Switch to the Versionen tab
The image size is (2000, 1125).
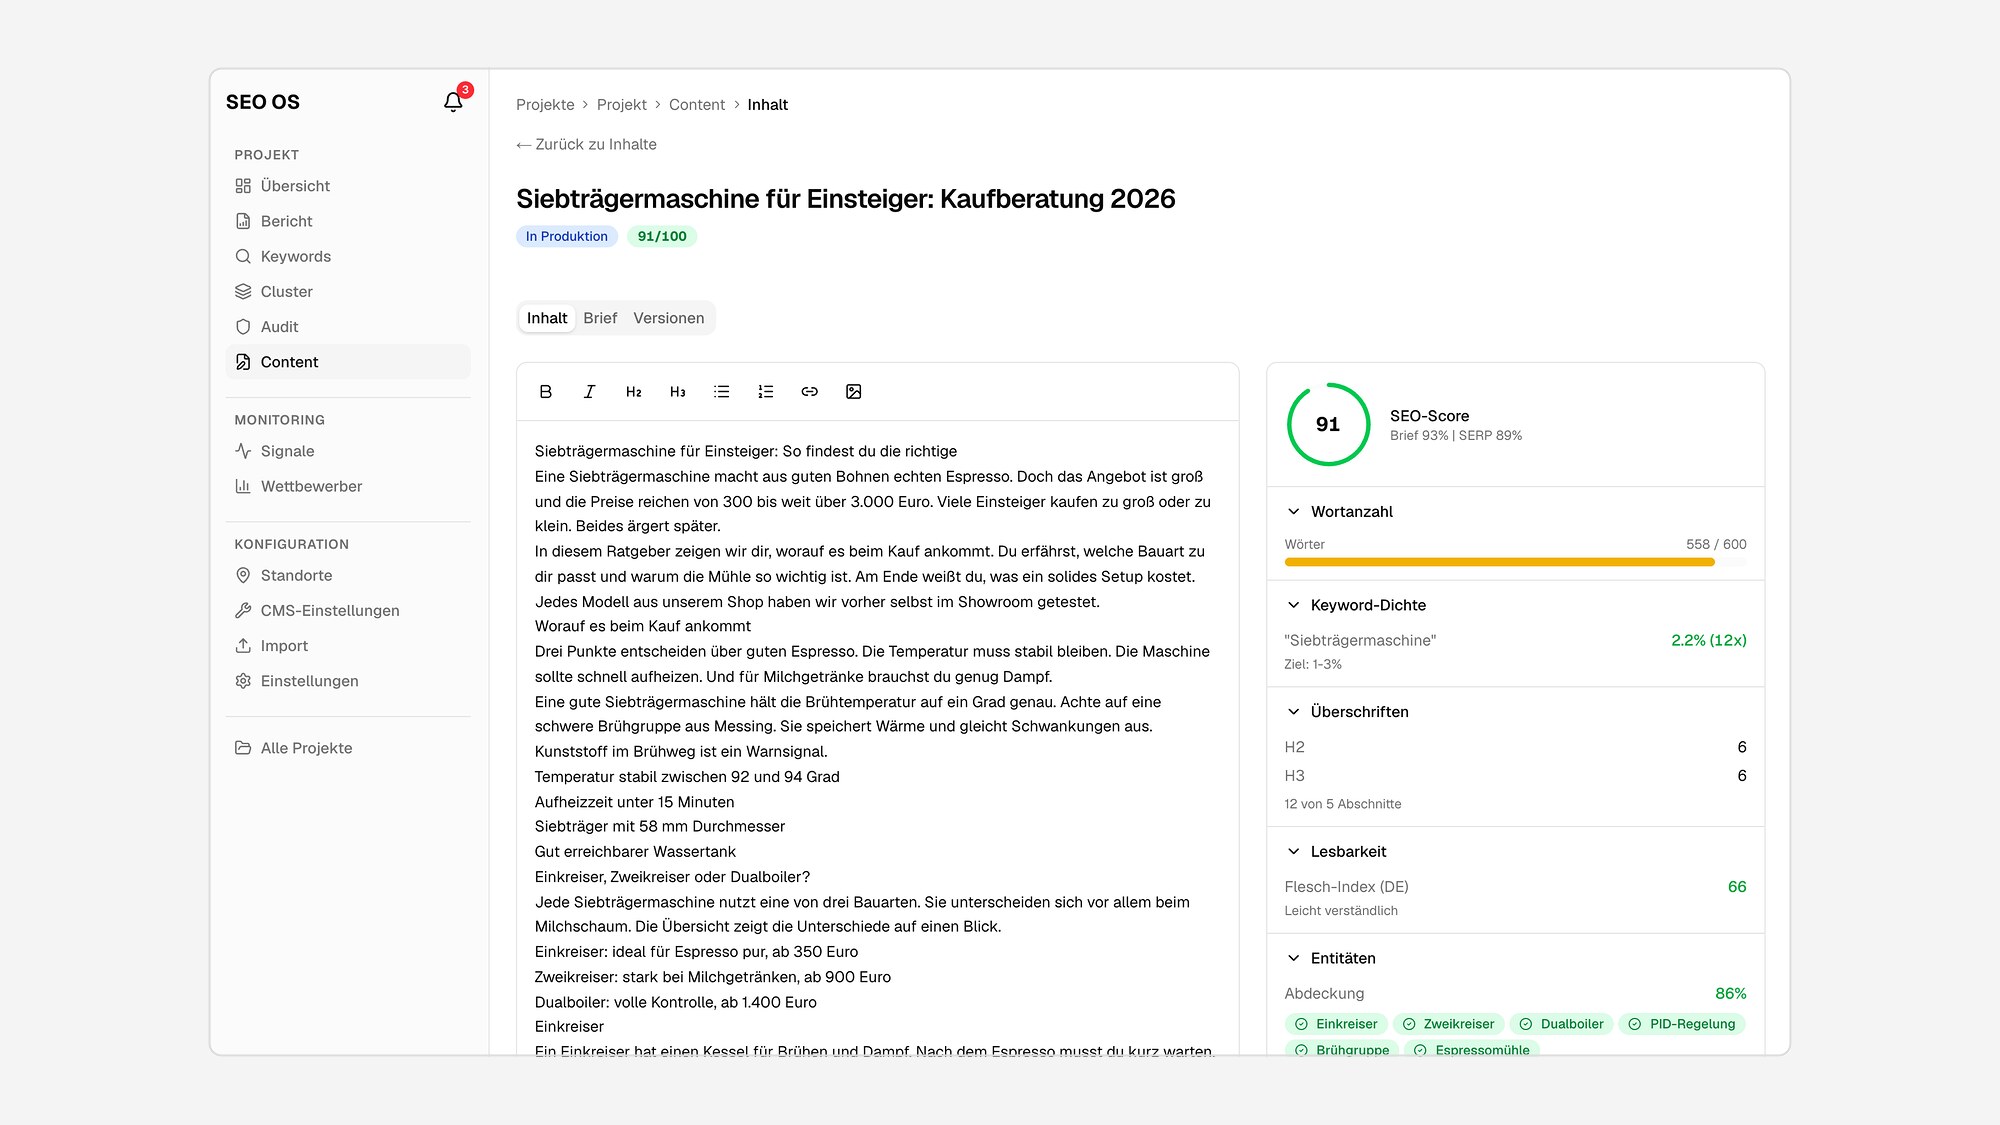[x=668, y=318]
